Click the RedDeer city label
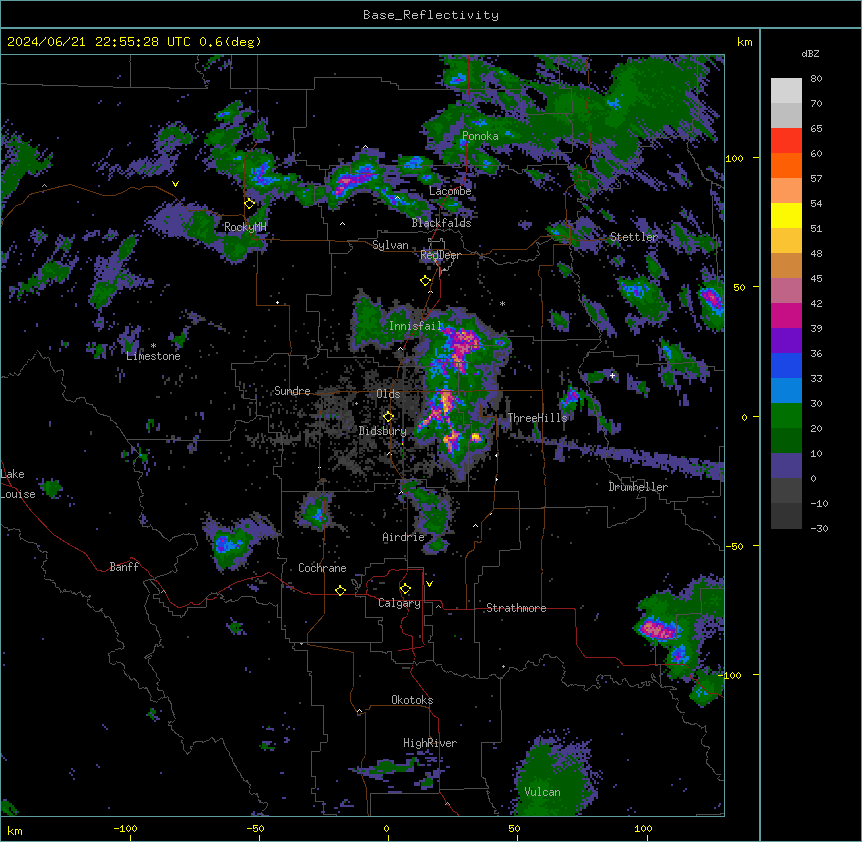 click(x=440, y=255)
